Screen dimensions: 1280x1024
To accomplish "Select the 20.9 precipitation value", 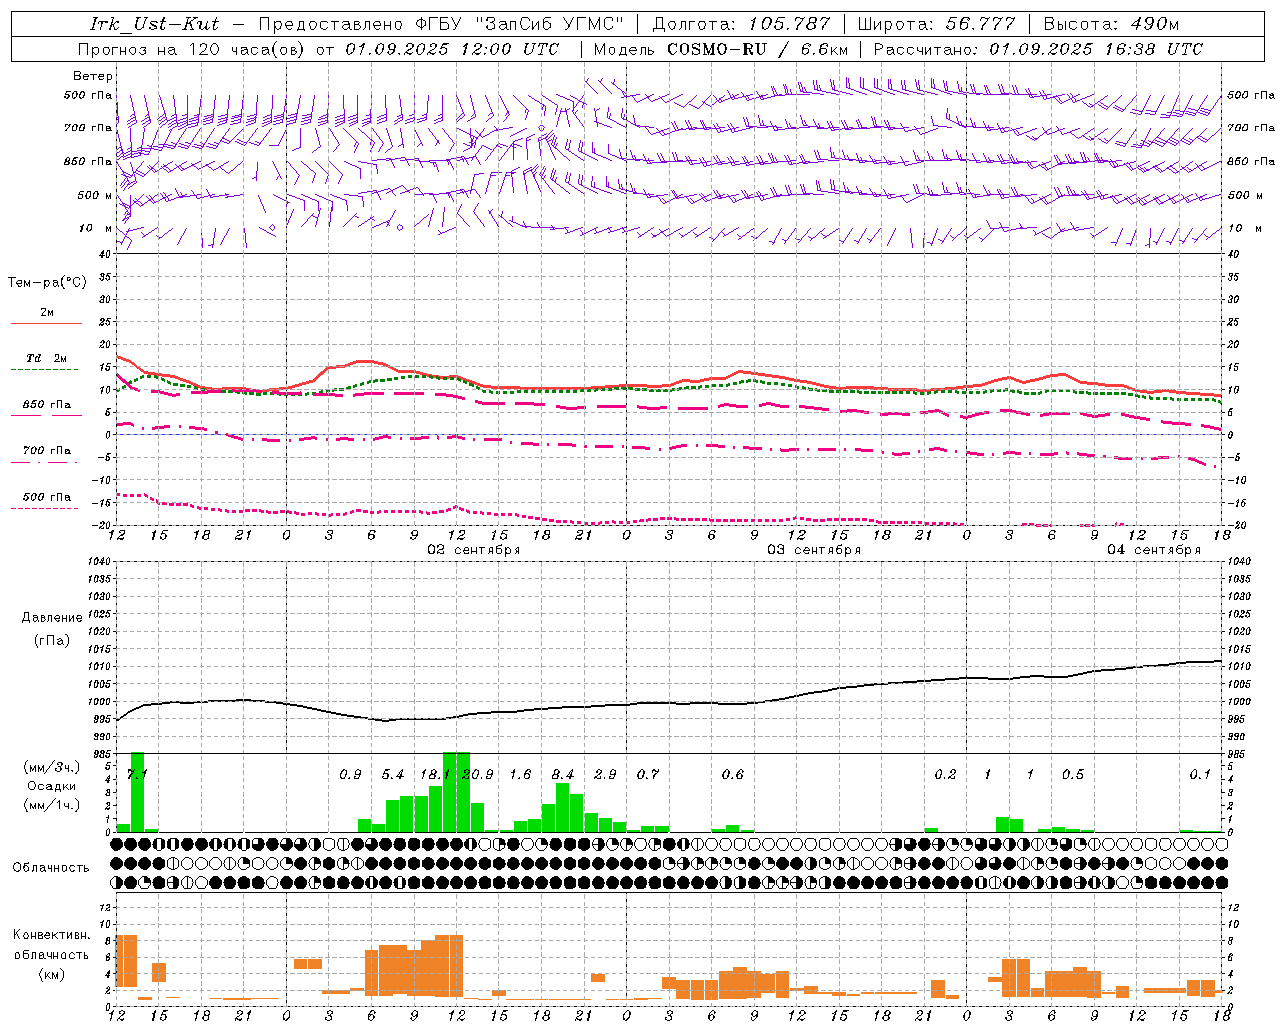I will 478,775.
